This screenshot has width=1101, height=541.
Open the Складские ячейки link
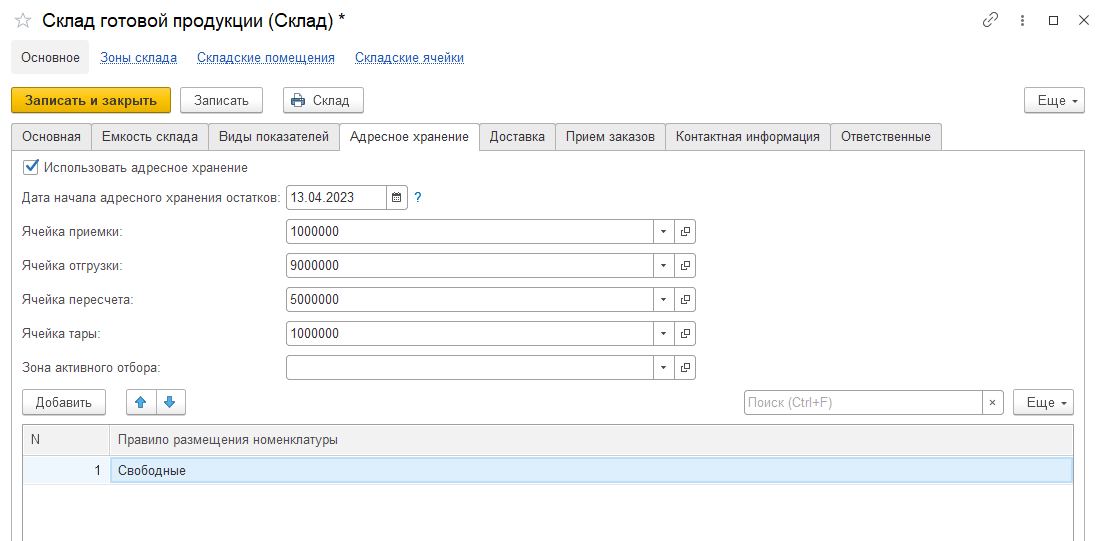click(409, 58)
